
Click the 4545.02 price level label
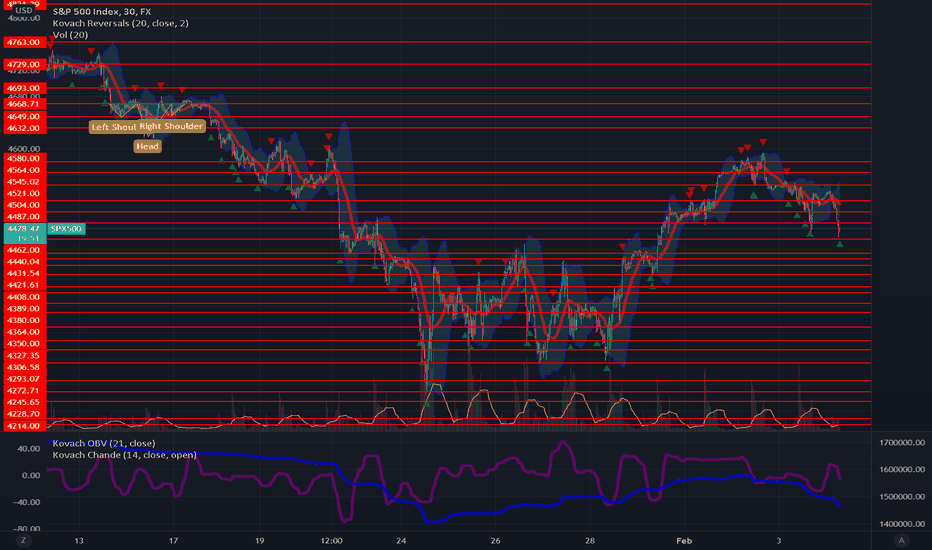pos(24,182)
